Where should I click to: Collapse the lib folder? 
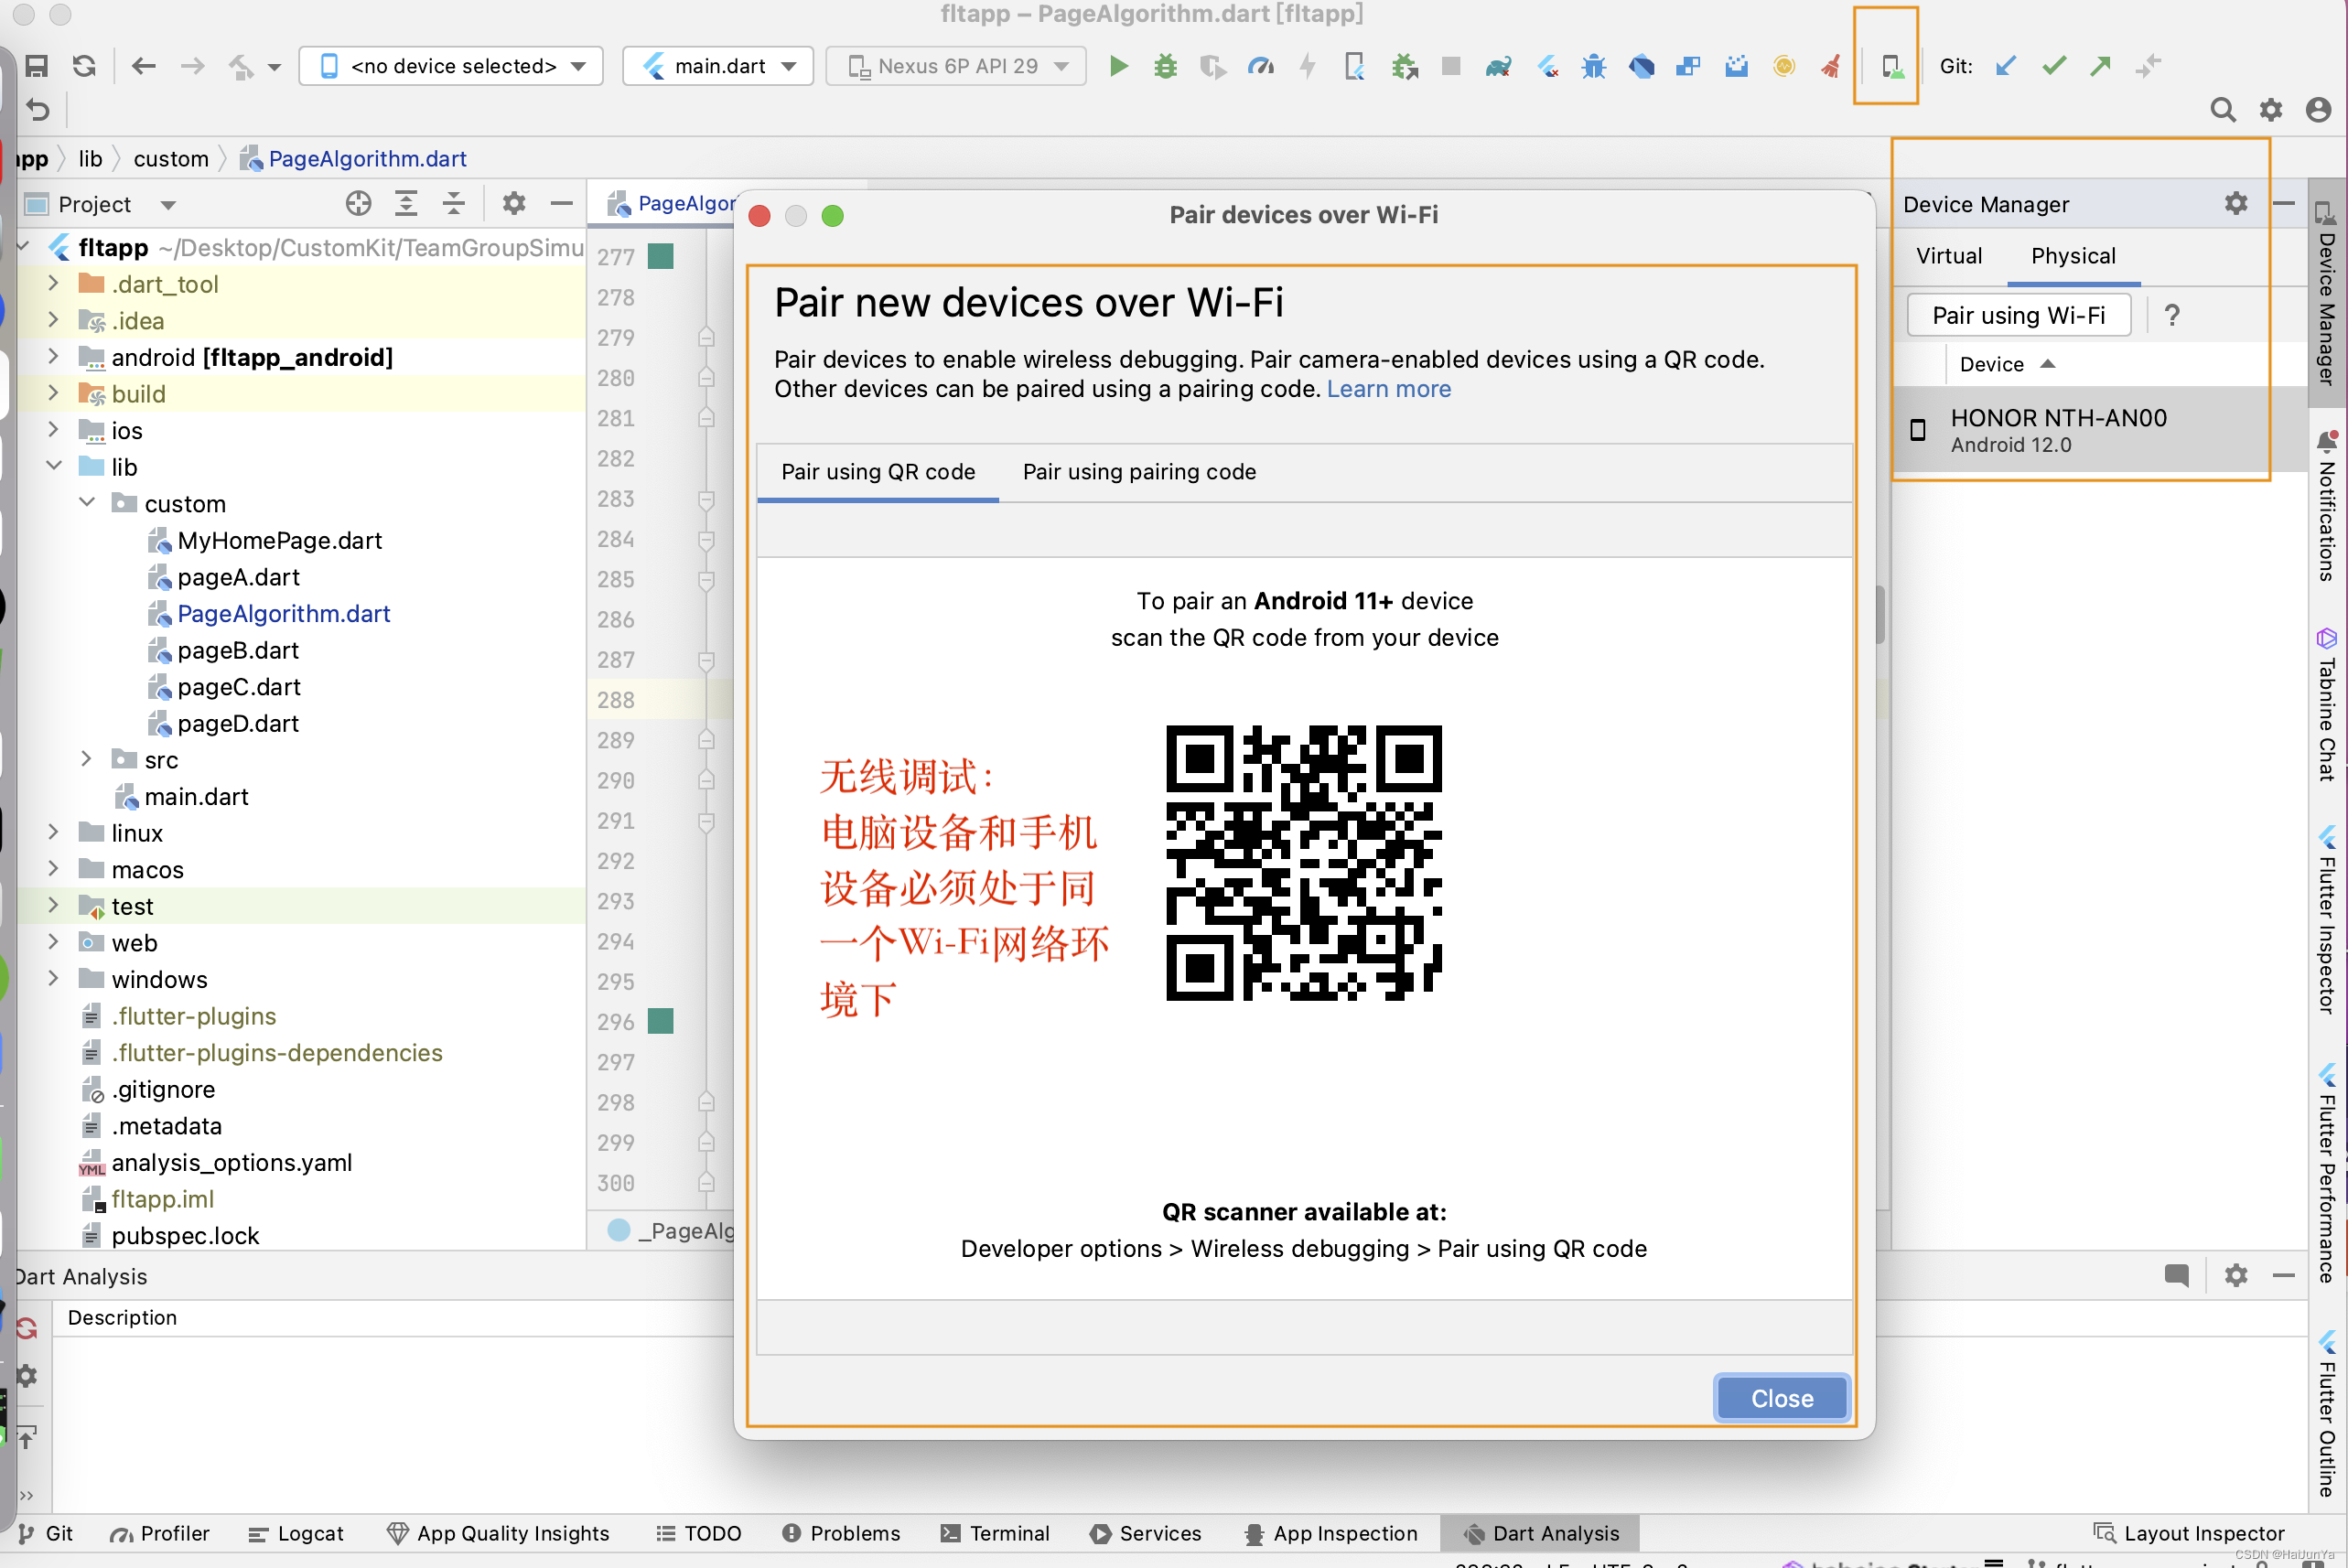[x=53, y=467]
